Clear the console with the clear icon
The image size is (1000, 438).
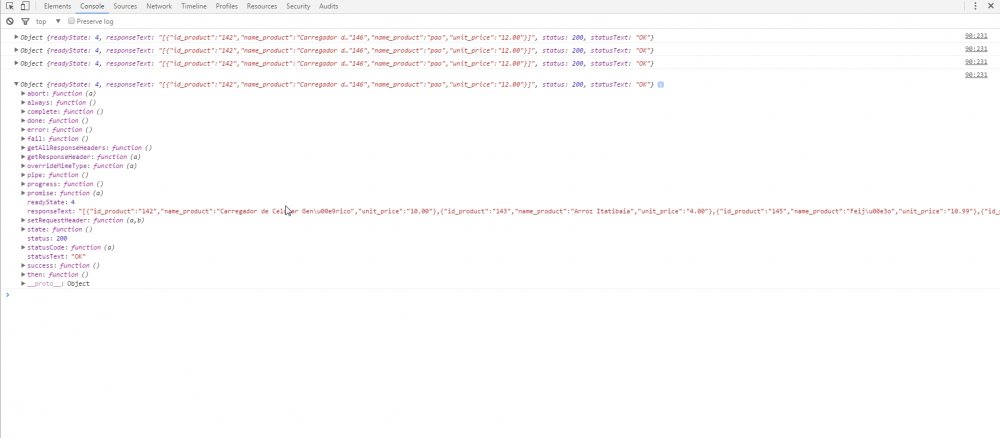point(10,20)
